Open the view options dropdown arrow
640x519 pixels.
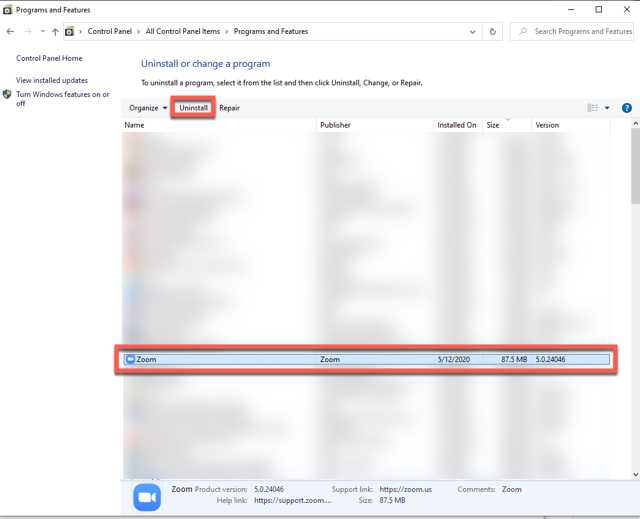pyautogui.click(x=607, y=108)
